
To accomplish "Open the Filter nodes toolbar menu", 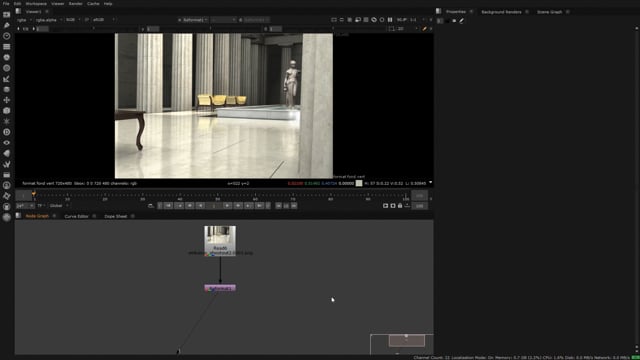I will tap(7, 68).
